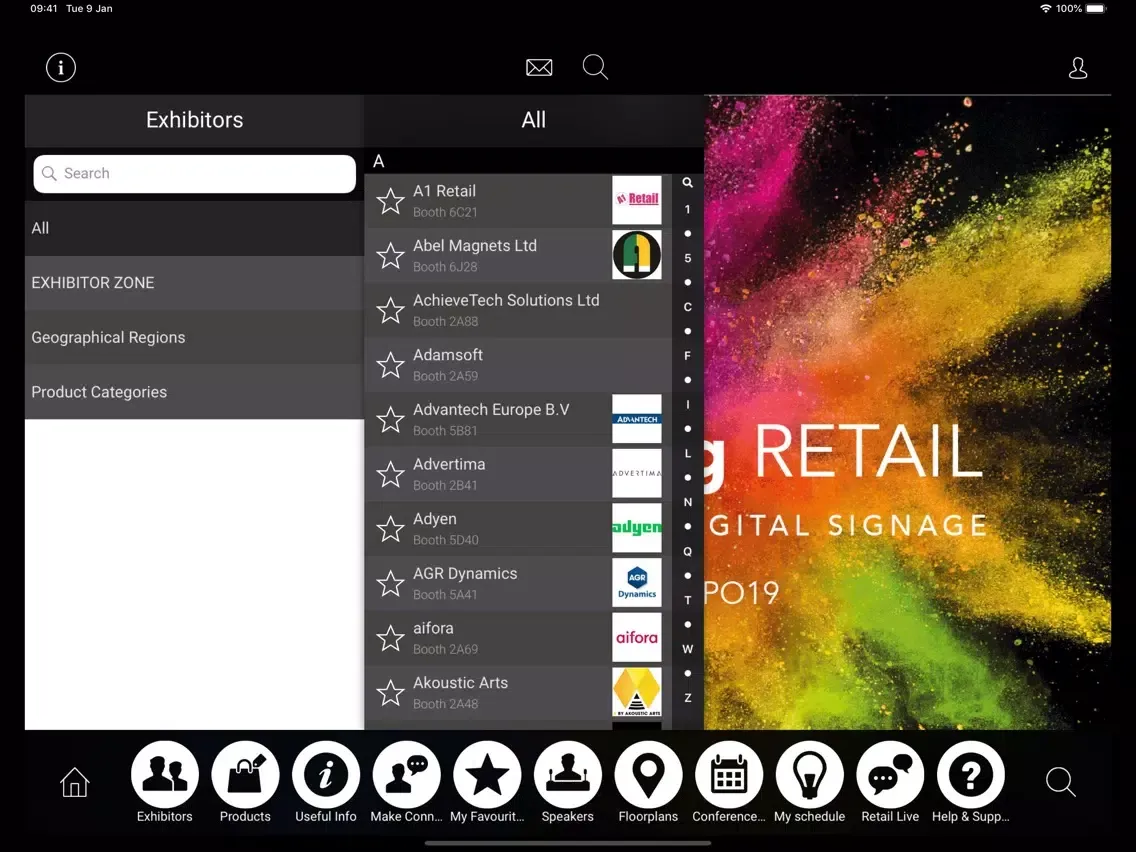1136x852 pixels.
Task: Go to Home in the bottom bar
Action: pos(75,782)
